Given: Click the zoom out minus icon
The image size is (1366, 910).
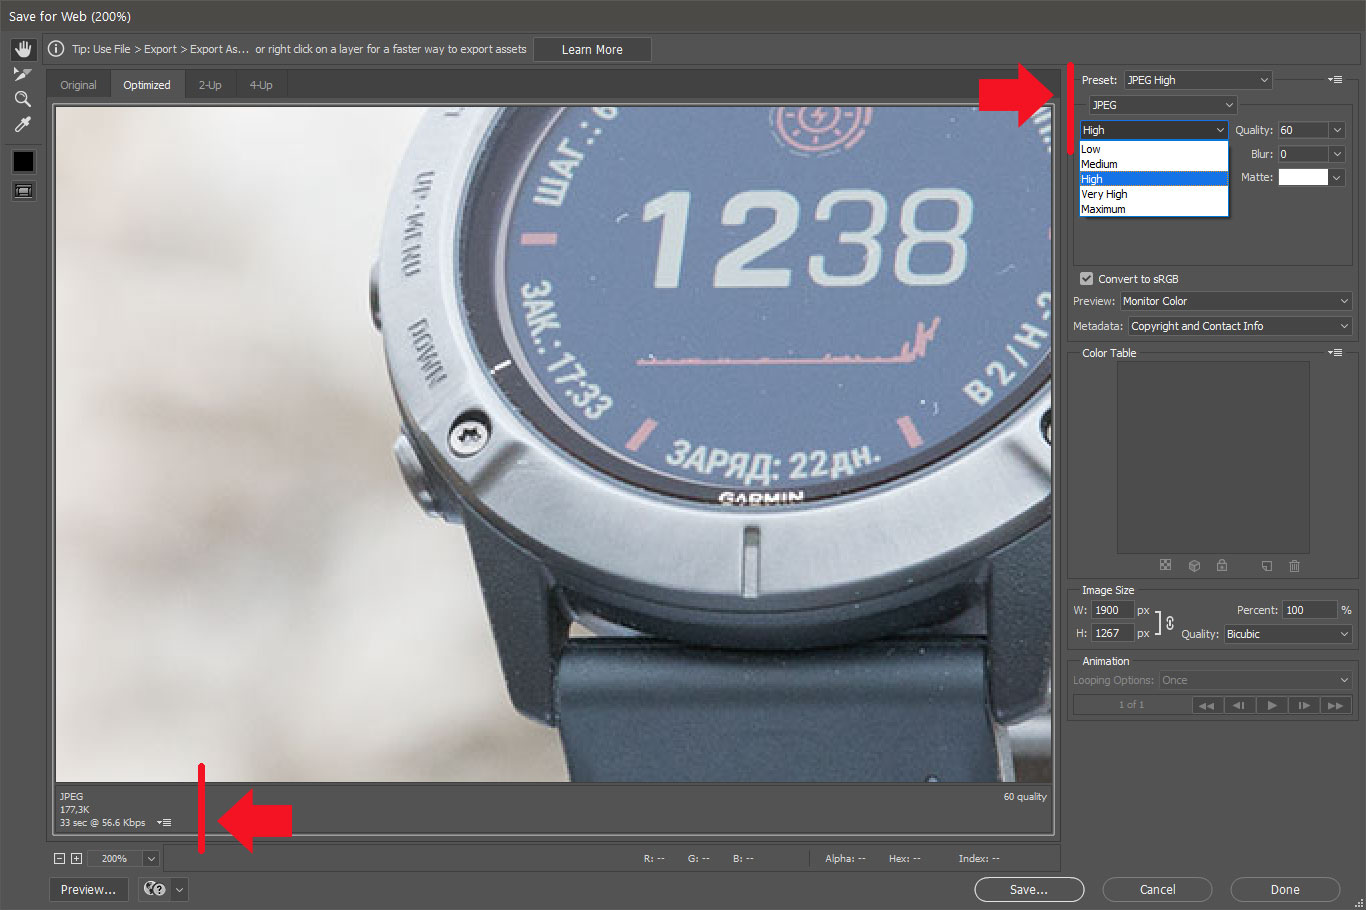Looking at the screenshot, I should [59, 858].
